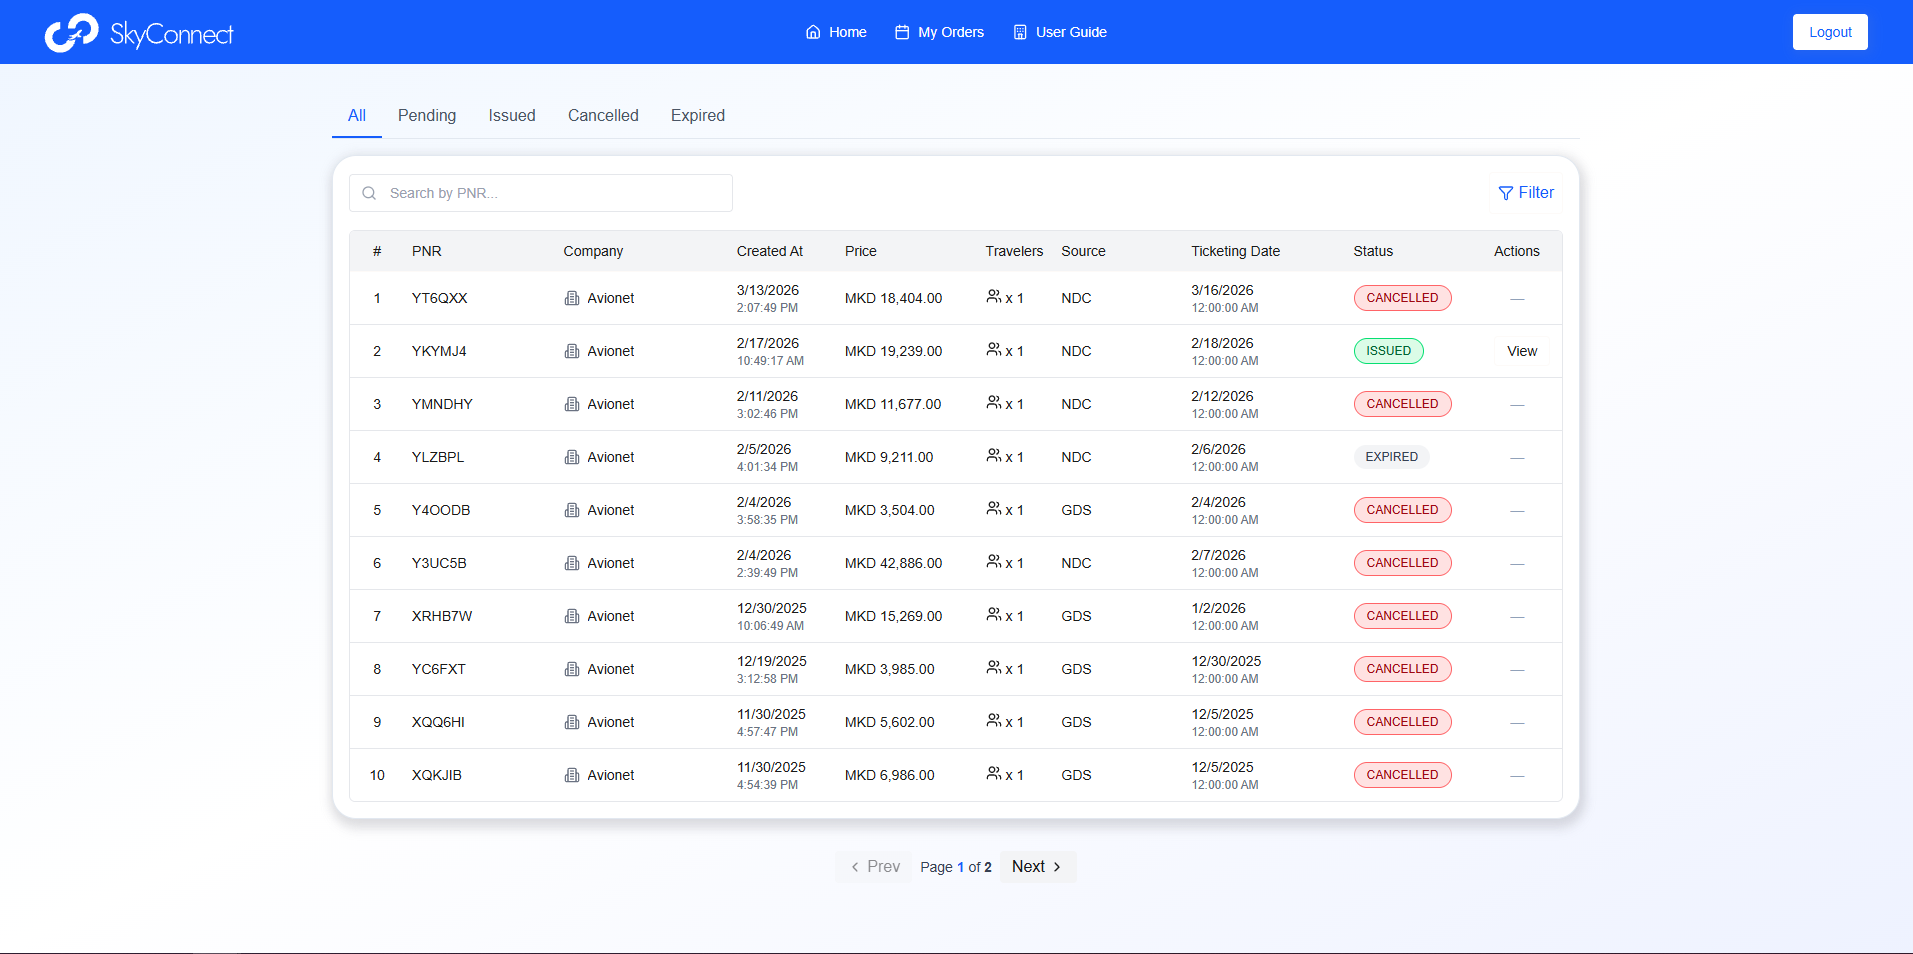The height and width of the screenshot is (954, 1913).
Task: Click ticketing date 12/30/2025
Action: (x=1226, y=661)
